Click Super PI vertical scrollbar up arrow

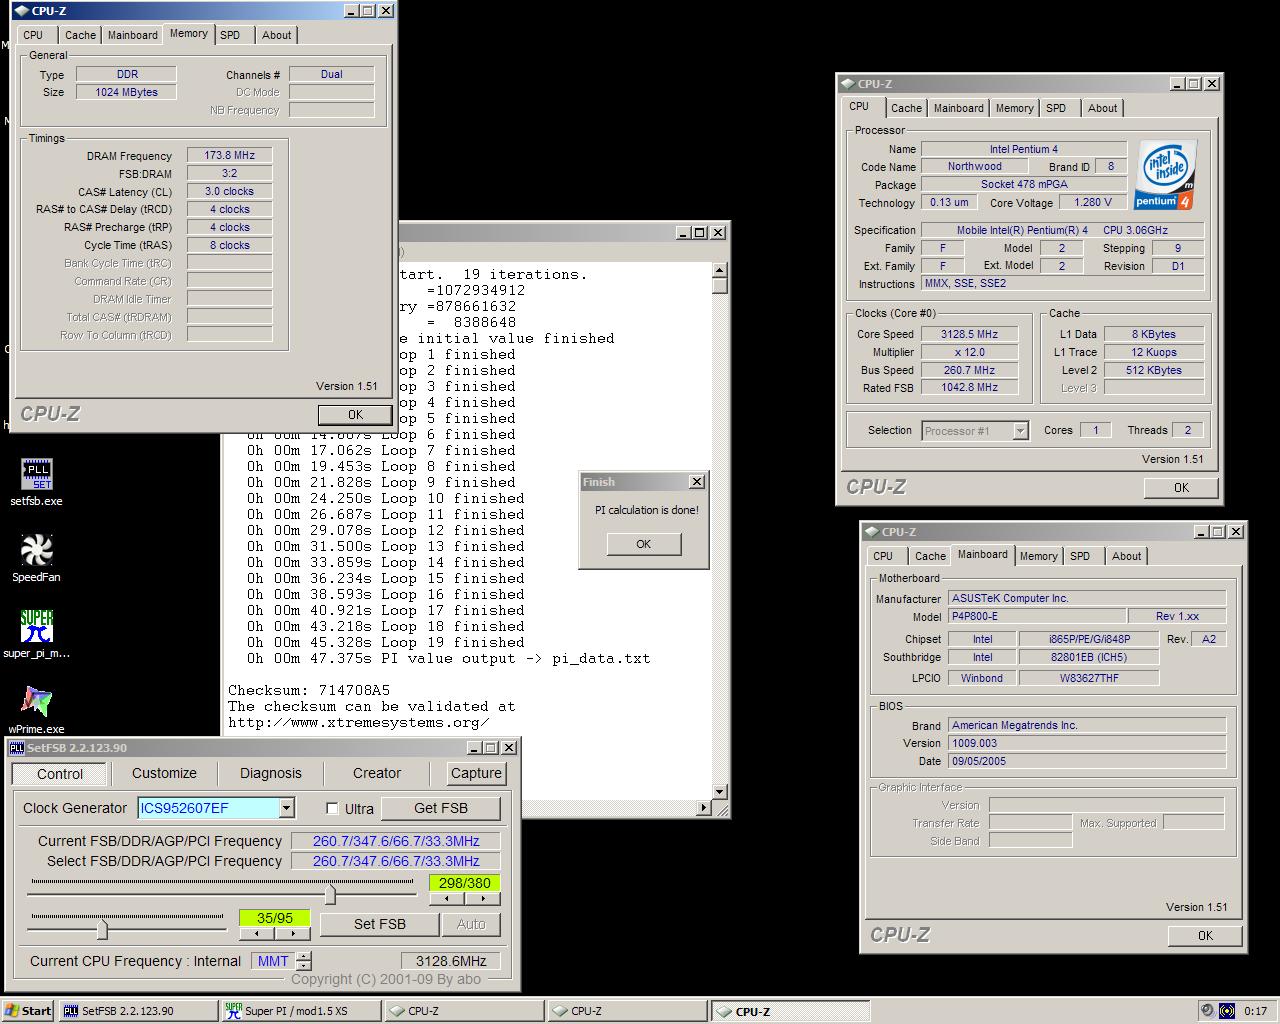point(720,270)
